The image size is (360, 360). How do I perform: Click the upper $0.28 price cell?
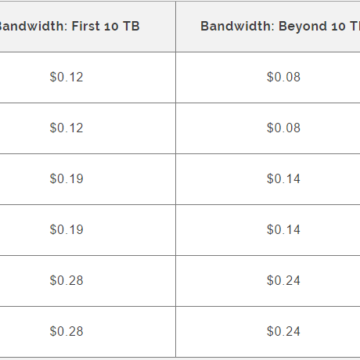(x=66, y=280)
